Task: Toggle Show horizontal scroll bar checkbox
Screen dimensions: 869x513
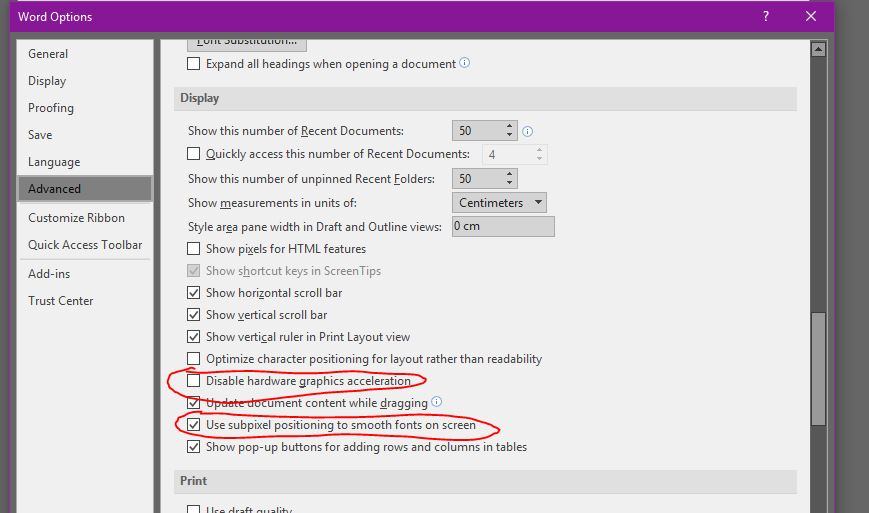Action: [193, 293]
